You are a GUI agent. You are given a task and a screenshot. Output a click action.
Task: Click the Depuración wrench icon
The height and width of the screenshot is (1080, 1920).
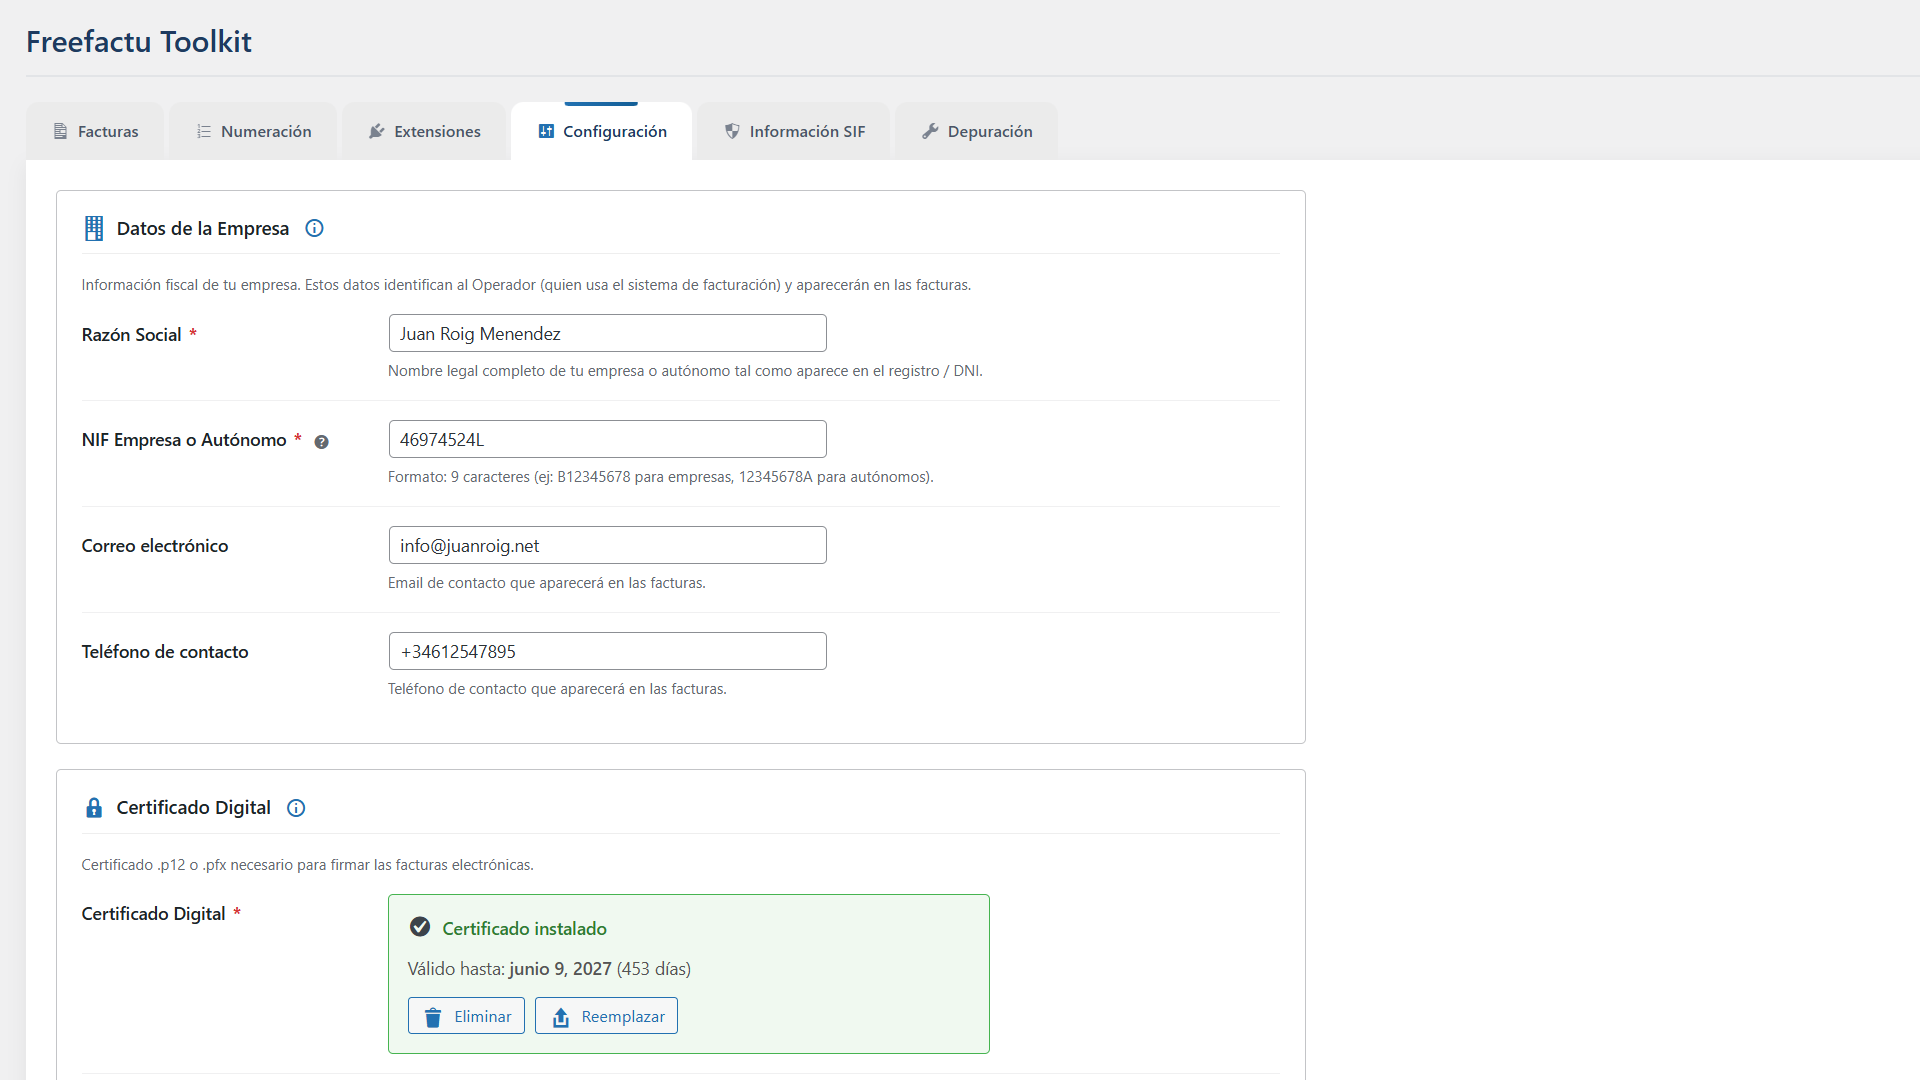[931, 131]
